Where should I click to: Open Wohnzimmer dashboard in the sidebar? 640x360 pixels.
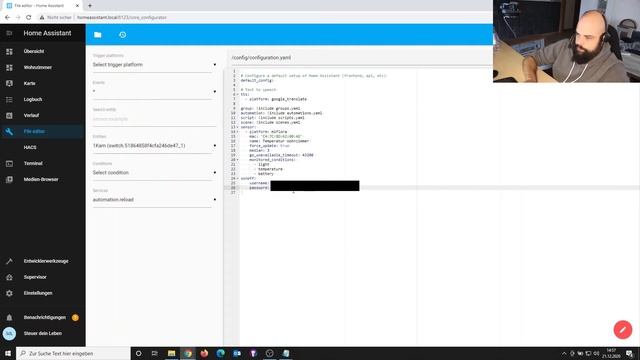tap(38, 67)
